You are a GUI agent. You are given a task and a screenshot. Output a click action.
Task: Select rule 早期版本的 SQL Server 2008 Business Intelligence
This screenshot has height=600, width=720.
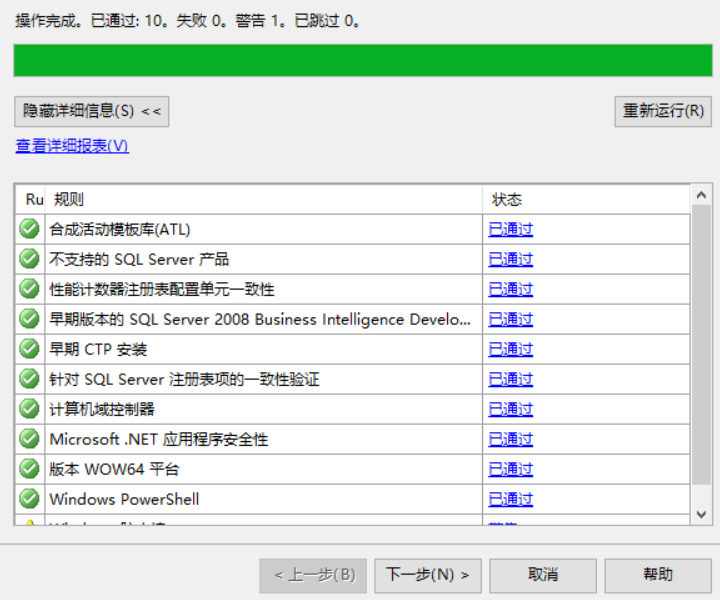(260, 319)
